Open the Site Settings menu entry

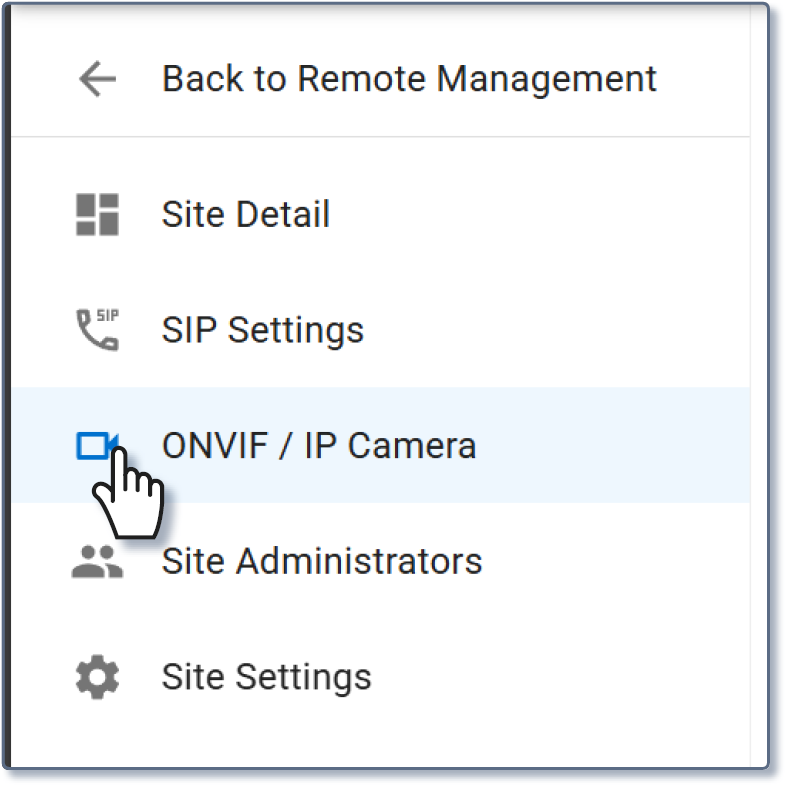[x=266, y=677]
